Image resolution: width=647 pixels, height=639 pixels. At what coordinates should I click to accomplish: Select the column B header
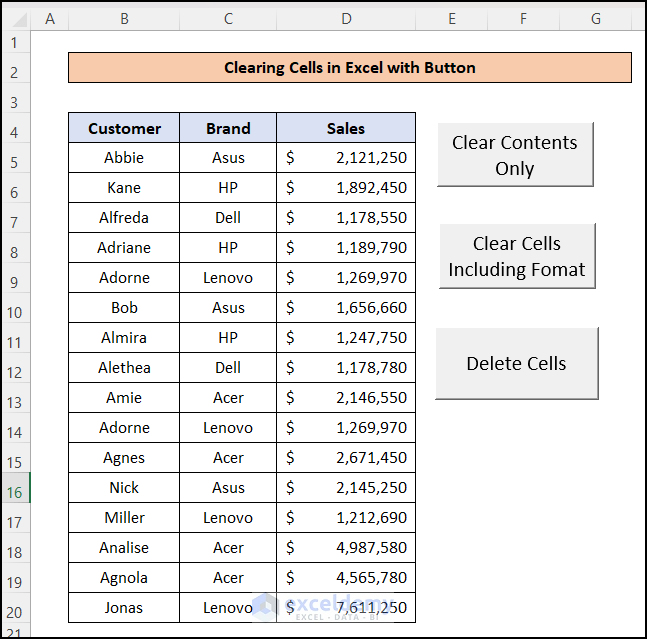123,18
